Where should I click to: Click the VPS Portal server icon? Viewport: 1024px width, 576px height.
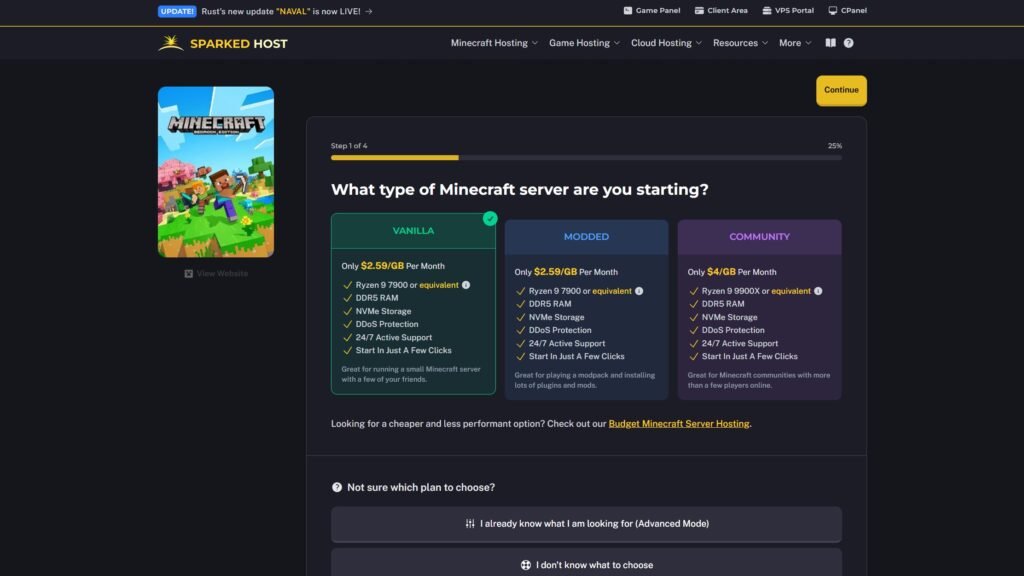[766, 11]
